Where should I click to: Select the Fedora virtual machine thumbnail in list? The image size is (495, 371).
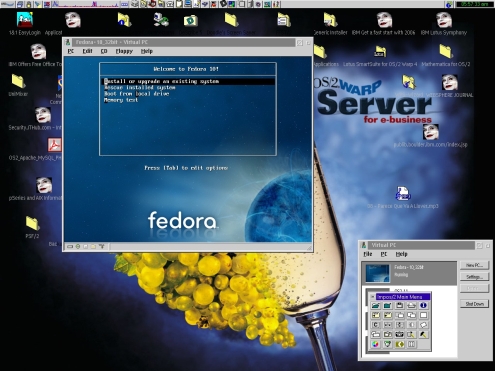click(x=377, y=273)
